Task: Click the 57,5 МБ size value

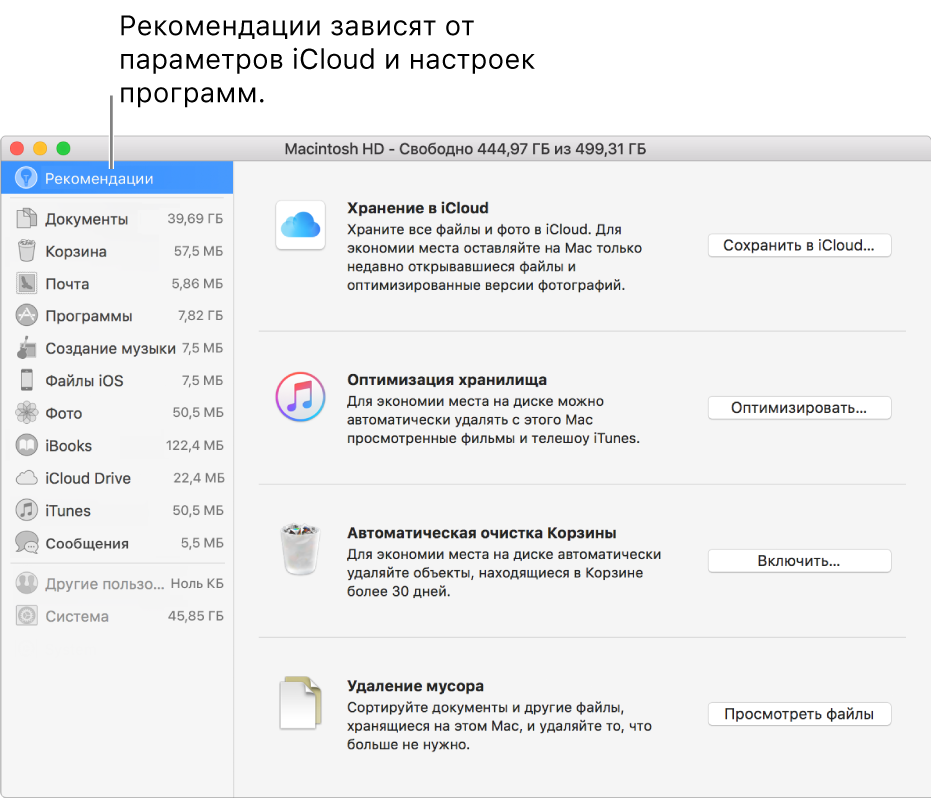Action: tap(198, 251)
